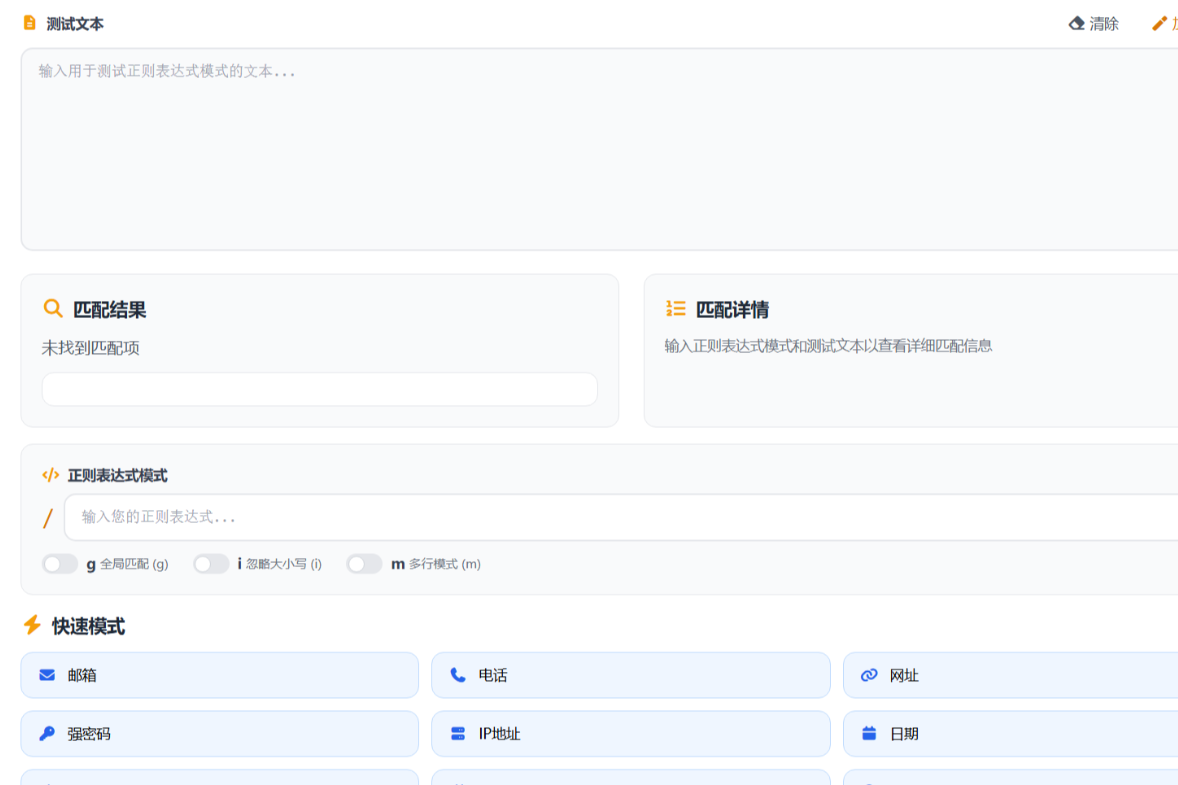1178x785 pixels.
Task: Toggle the 多行模式 (m) switch
Action: click(x=364, y=563)
